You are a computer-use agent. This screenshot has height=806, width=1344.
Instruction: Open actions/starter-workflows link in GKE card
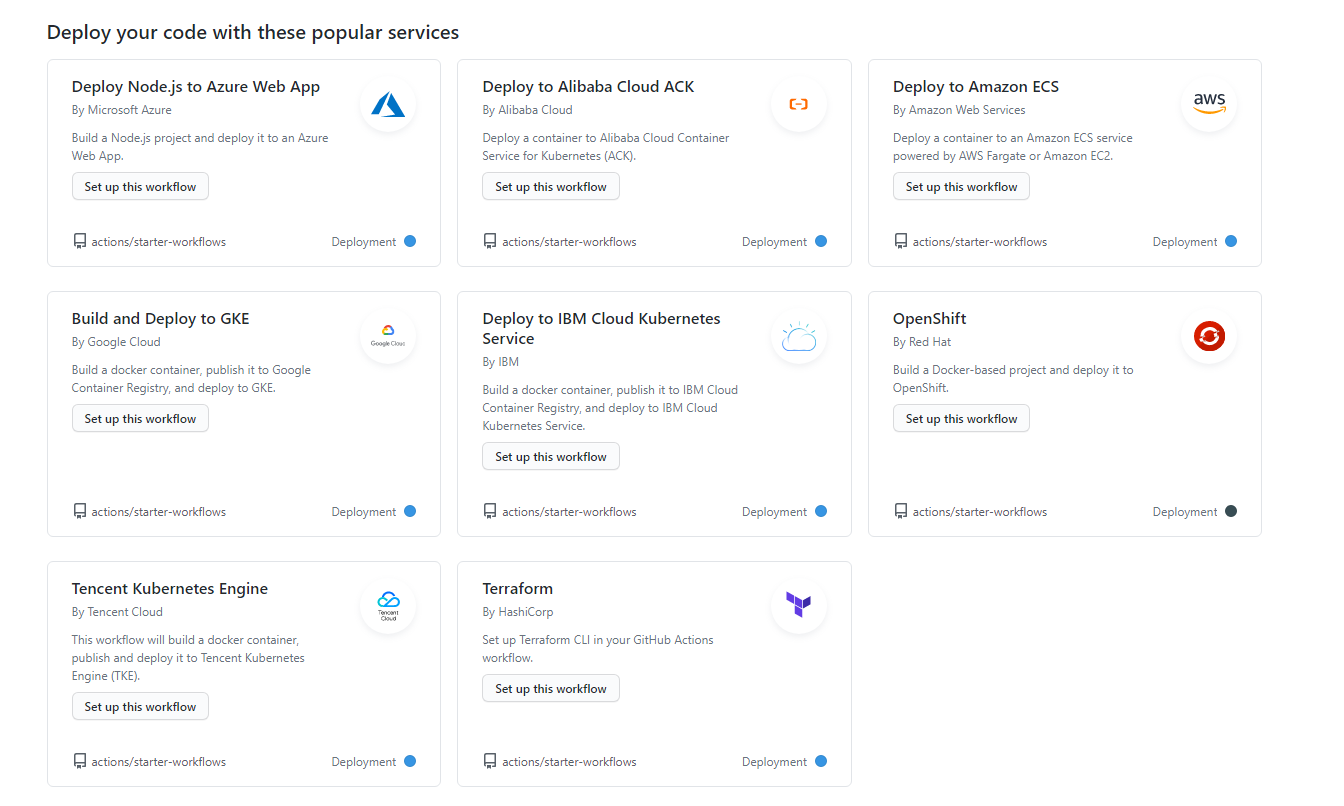(x=158, y=512)
